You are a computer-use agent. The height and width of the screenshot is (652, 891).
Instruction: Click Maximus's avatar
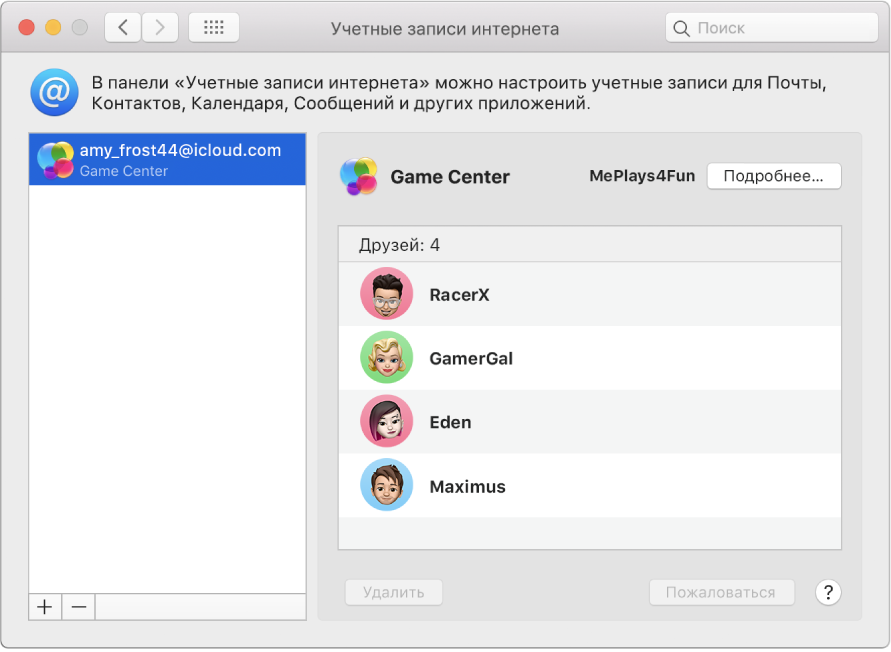tap(386, 485)
